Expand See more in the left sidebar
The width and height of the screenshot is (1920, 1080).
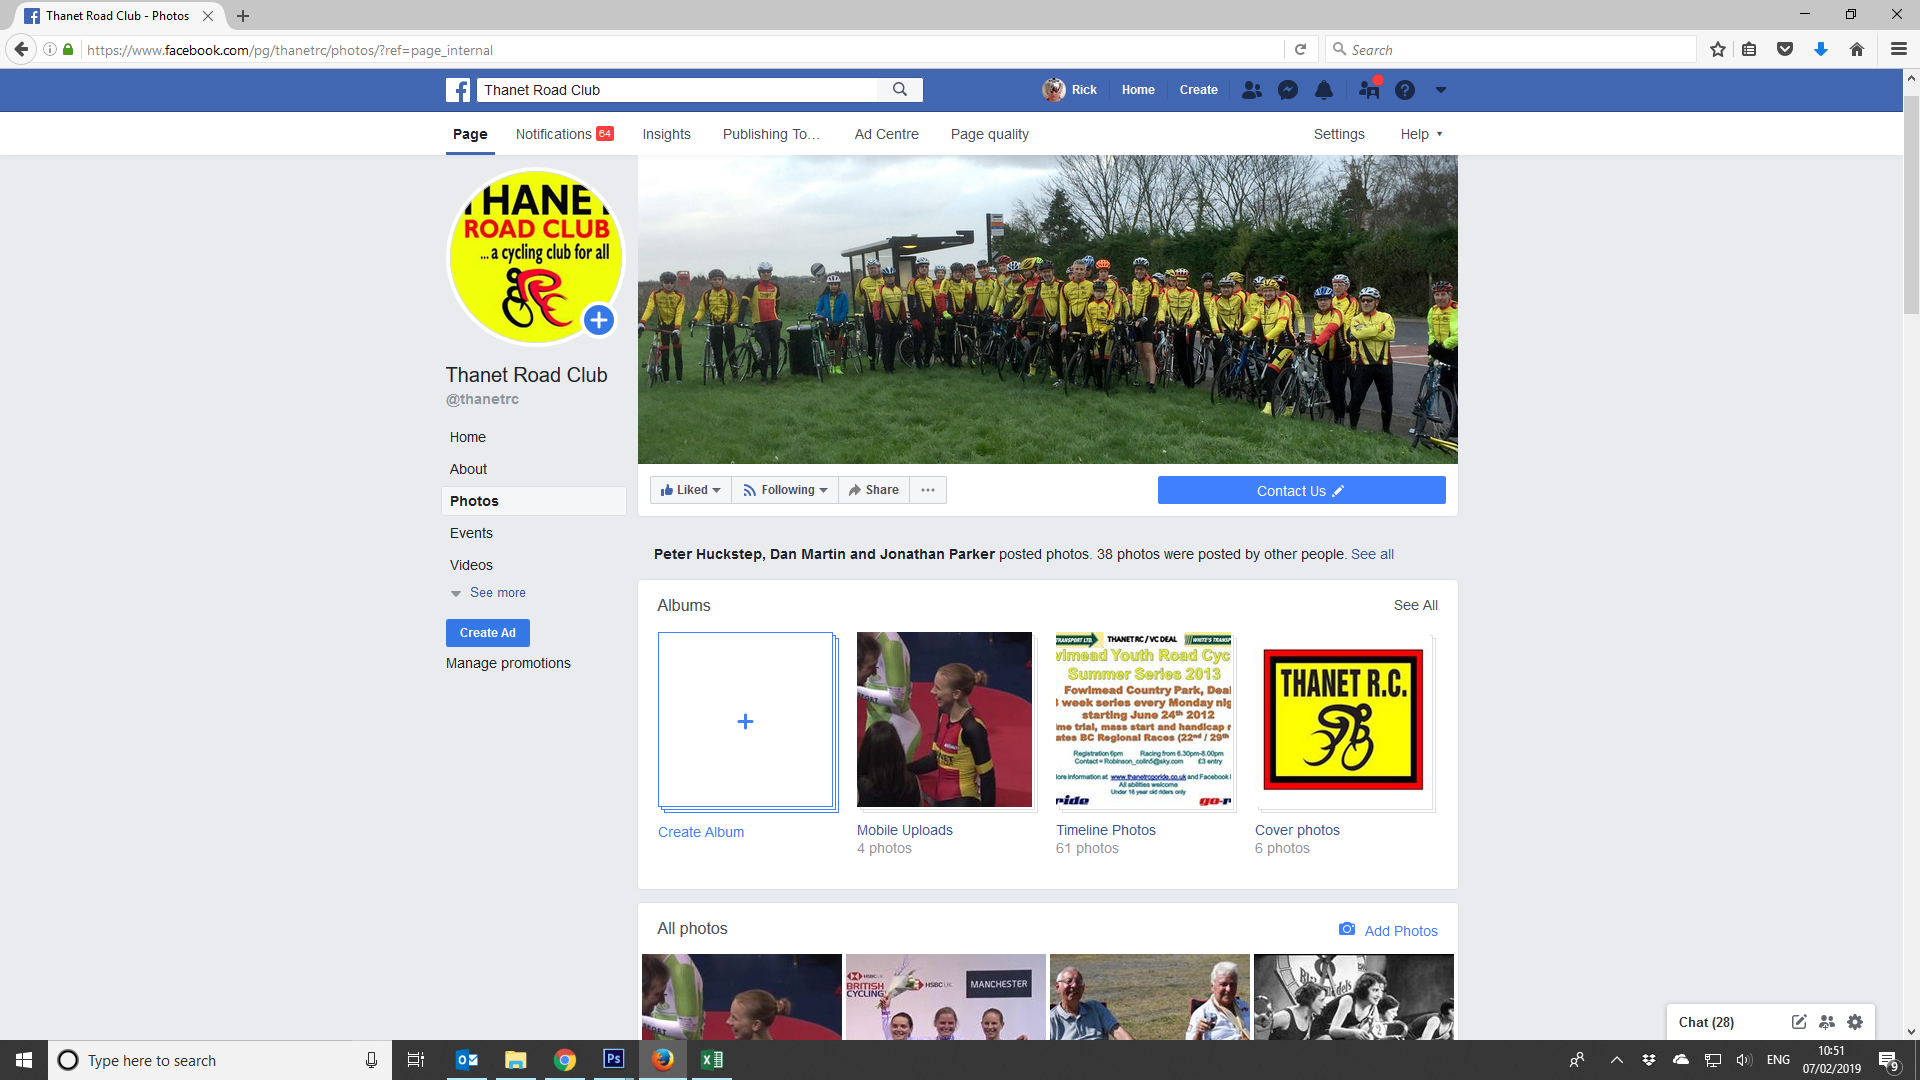click(488, 593)
